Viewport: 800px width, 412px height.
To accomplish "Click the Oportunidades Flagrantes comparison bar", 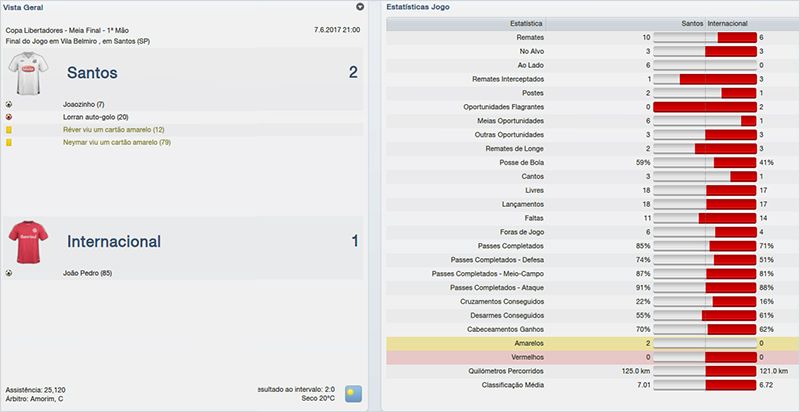I will [706, 106].
